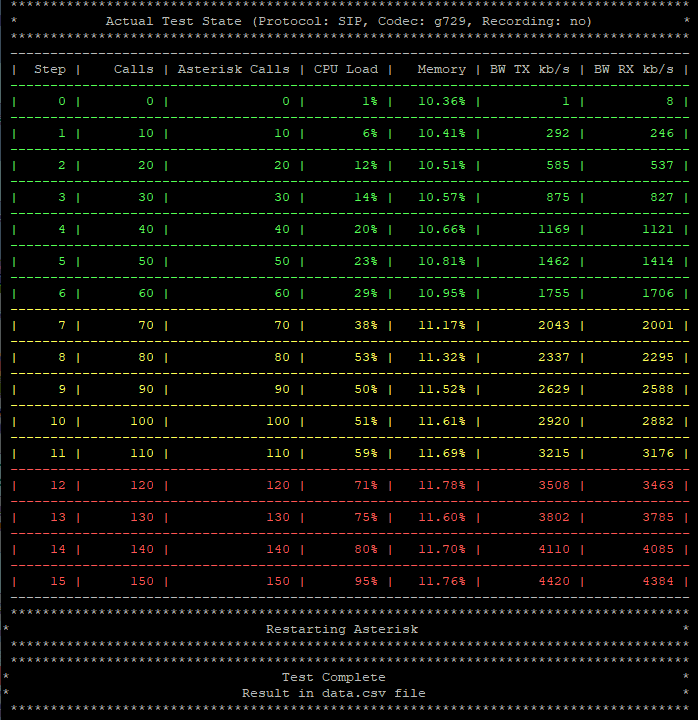Click memory value 11.60%

442,517
